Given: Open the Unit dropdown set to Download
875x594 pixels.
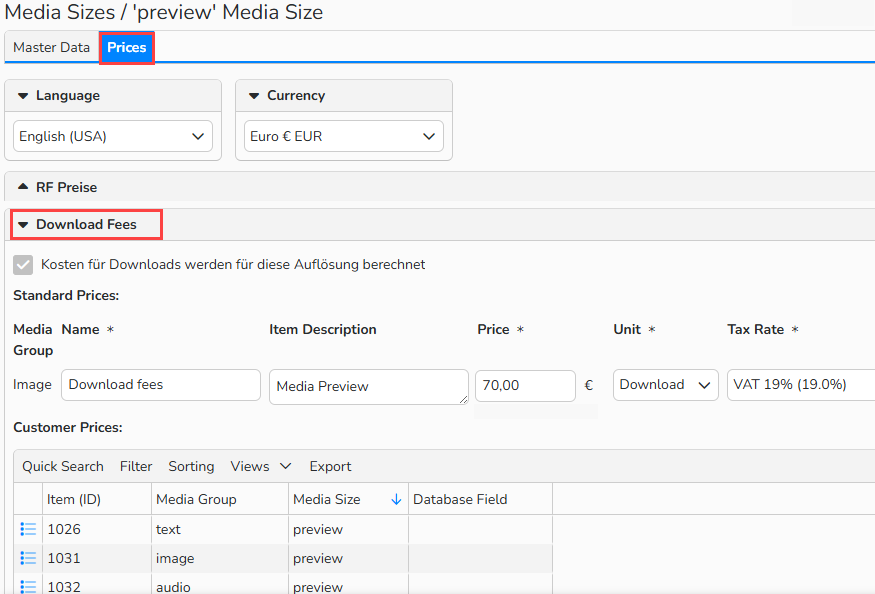Looking at the screenshot, I should [665, 385].
